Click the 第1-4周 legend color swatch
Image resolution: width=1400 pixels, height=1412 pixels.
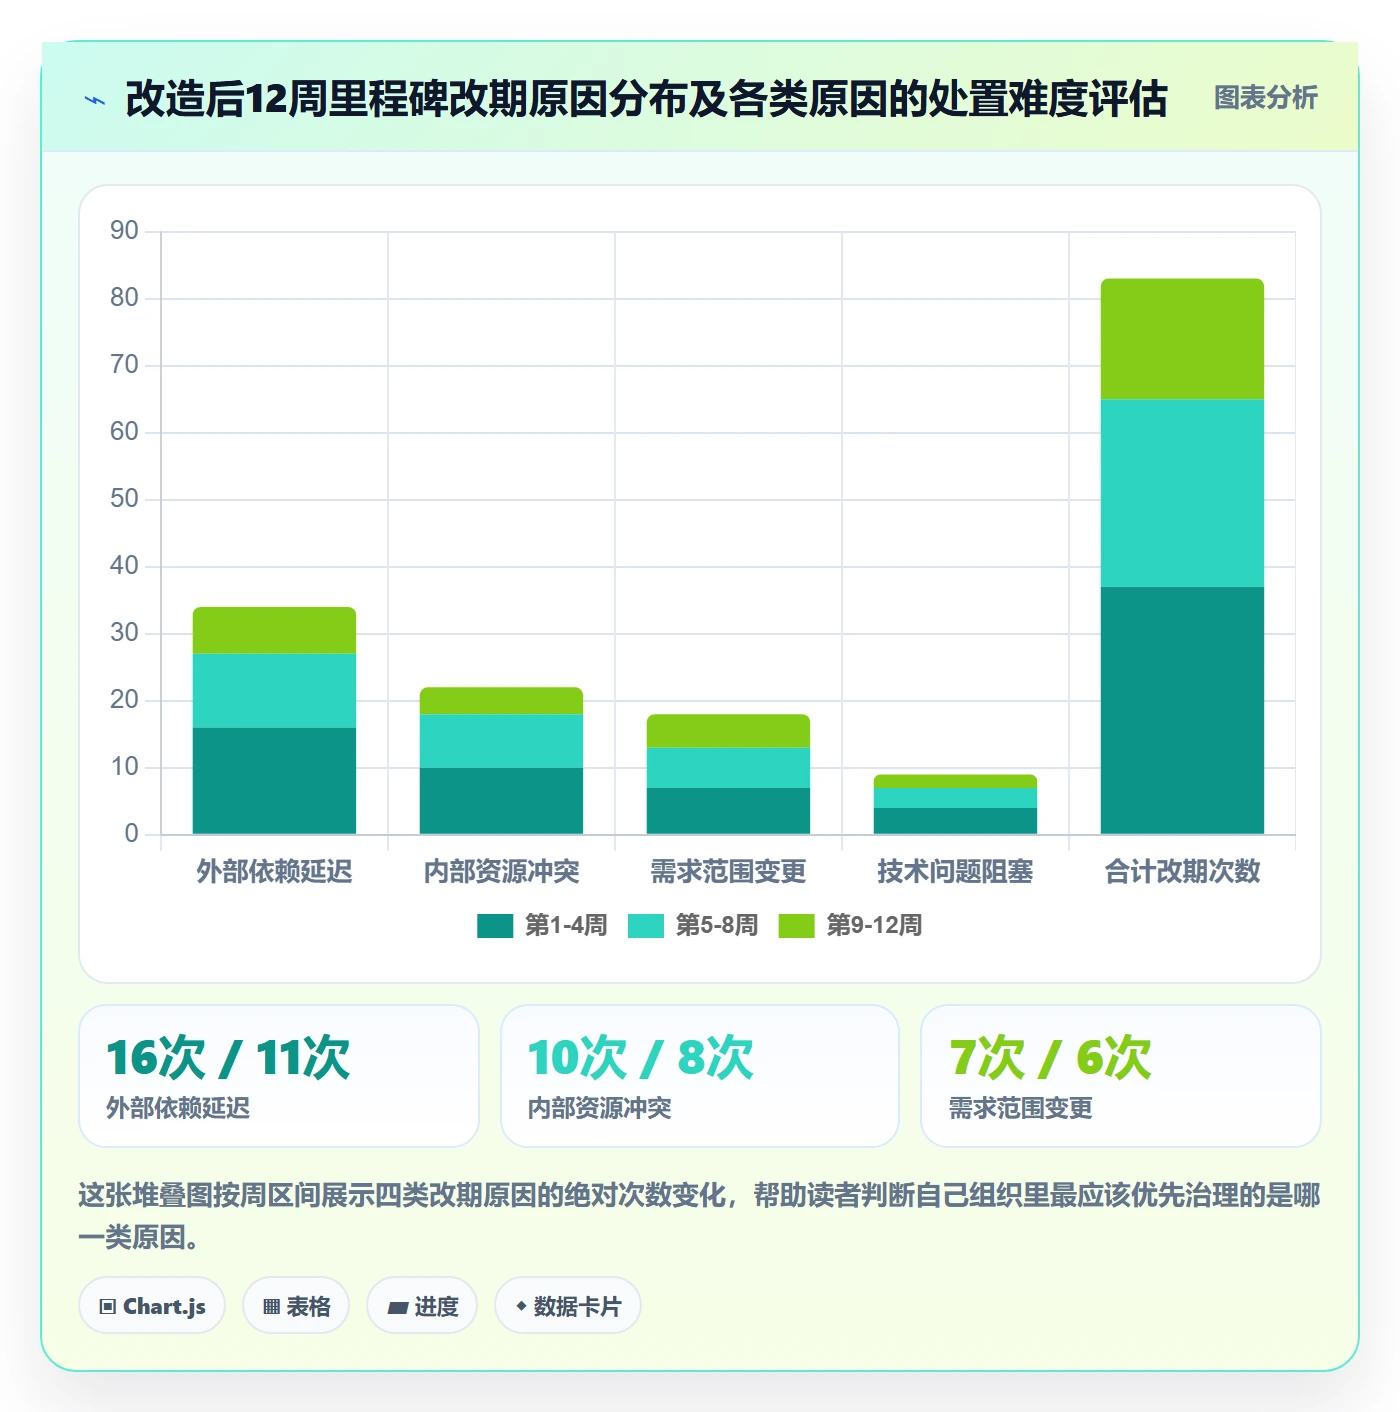[x=495, y=926]
